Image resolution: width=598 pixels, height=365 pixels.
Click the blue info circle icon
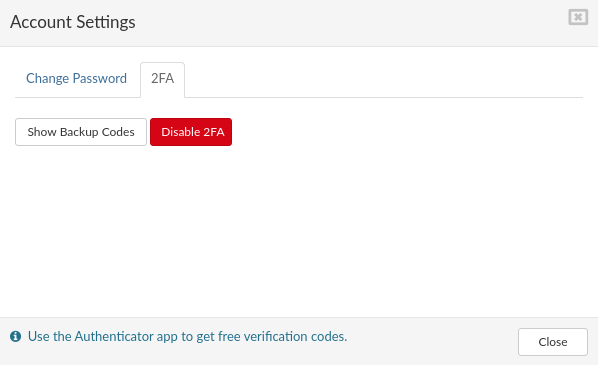[x=16, y=336]
